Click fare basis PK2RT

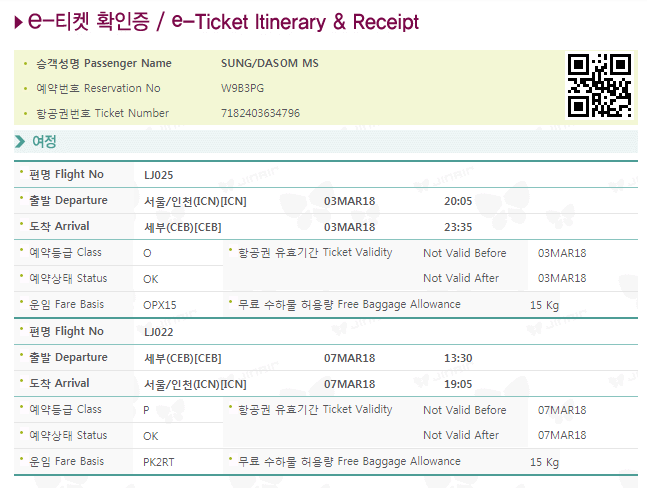(x=158, y=462)
